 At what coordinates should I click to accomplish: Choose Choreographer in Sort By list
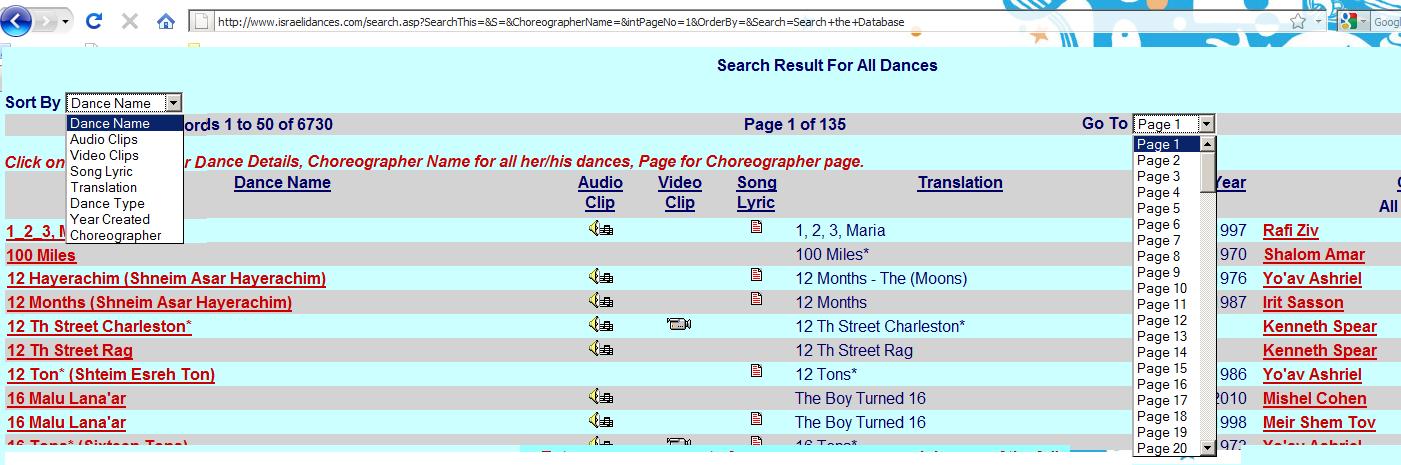pos(125,236)
